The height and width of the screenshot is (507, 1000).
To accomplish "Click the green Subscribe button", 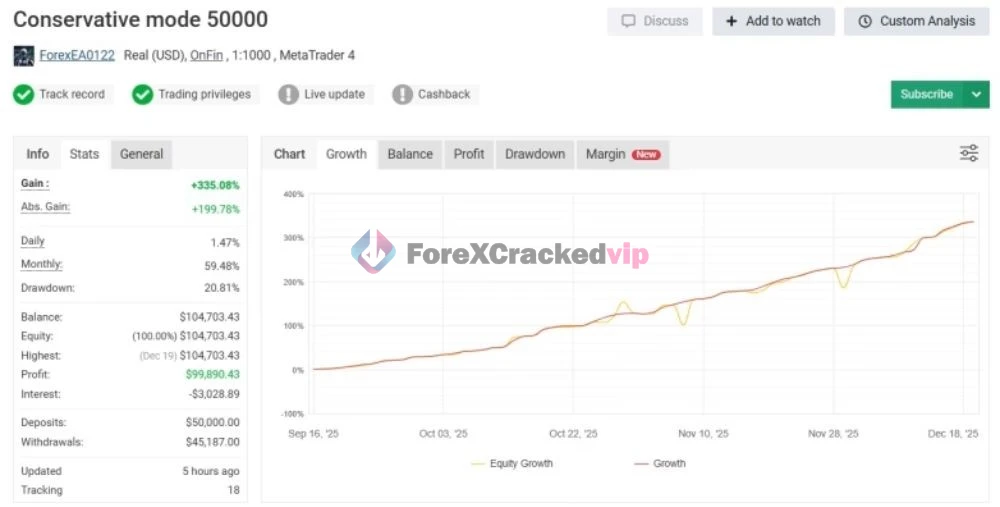I will 926,94.
